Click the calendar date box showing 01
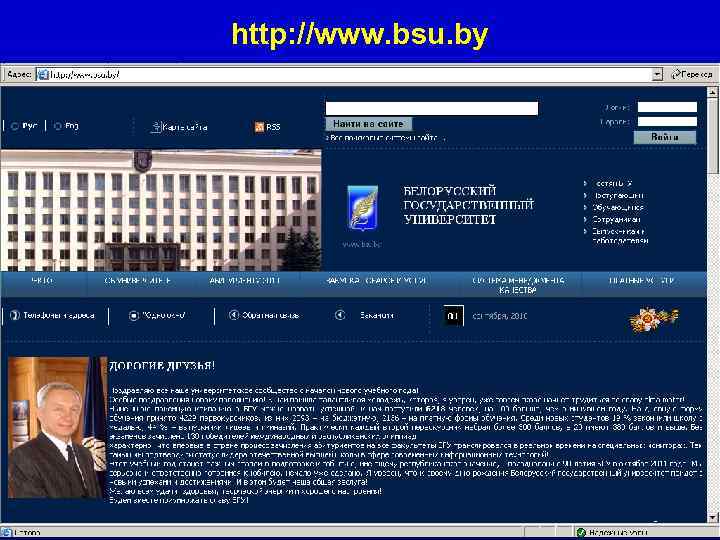 (453, 315)
